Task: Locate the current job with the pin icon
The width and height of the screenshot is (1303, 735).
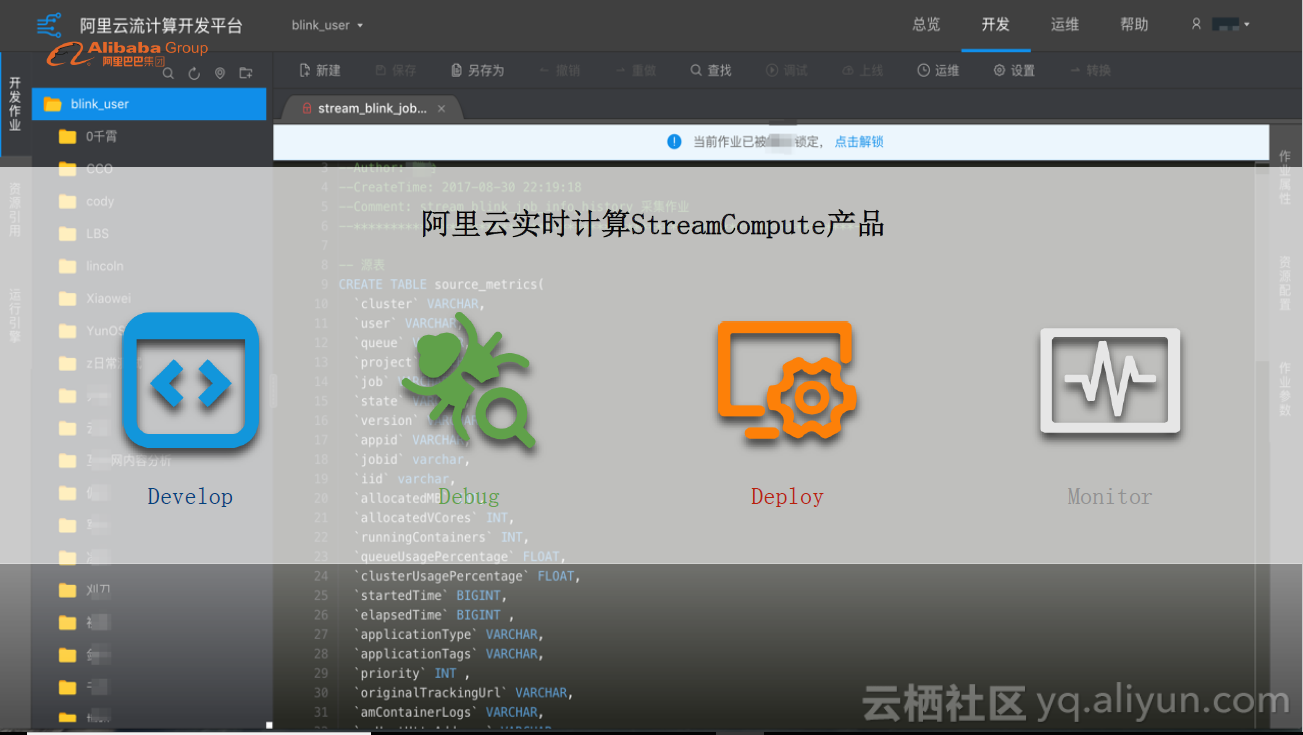Action: point(220,73)
